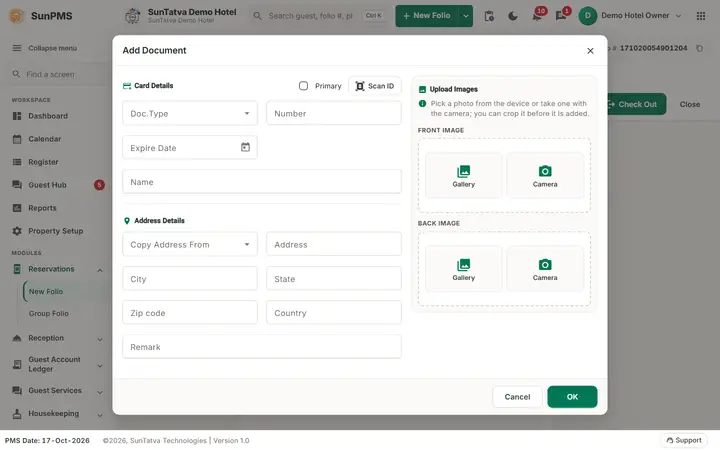Choose Gallery for the front image
Screen dimensions: 720x450
[463, 176]
